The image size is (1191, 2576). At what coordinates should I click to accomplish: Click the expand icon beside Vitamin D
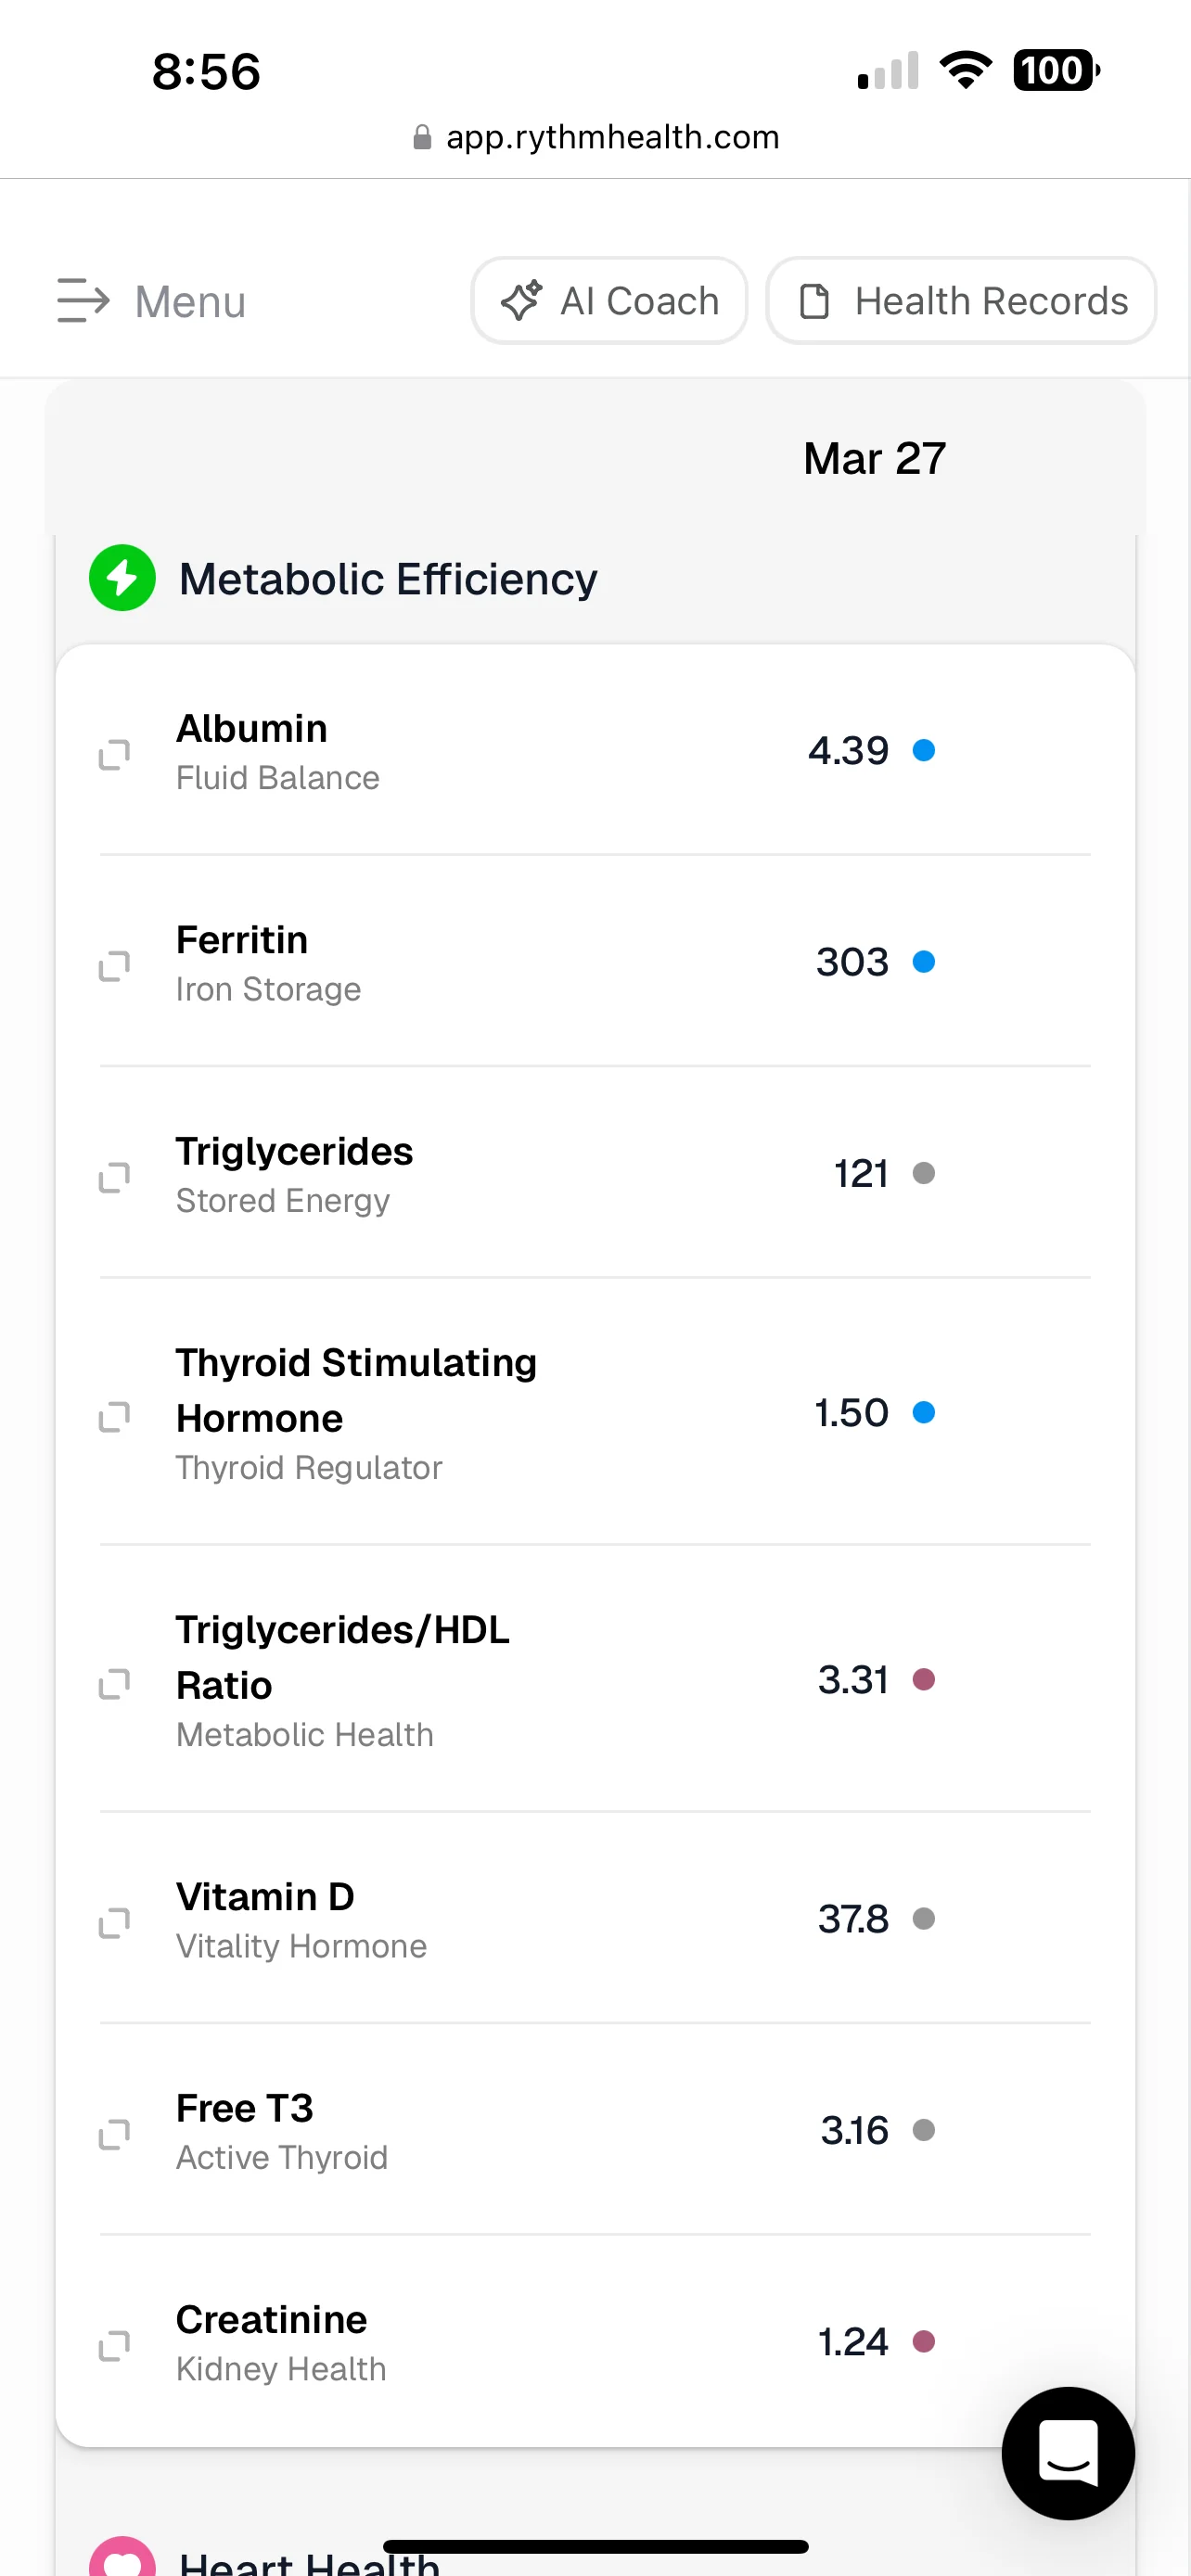114,1922
